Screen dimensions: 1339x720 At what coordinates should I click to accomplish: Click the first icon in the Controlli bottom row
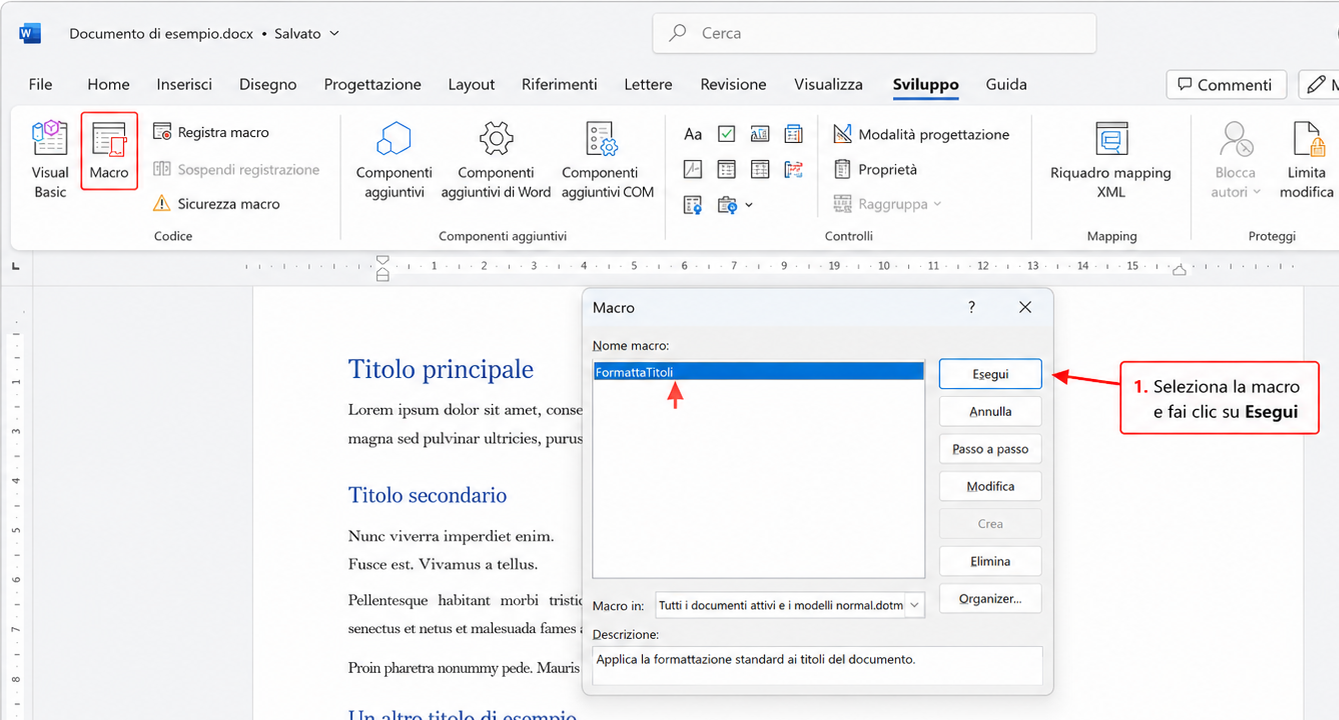click(693, 205)
